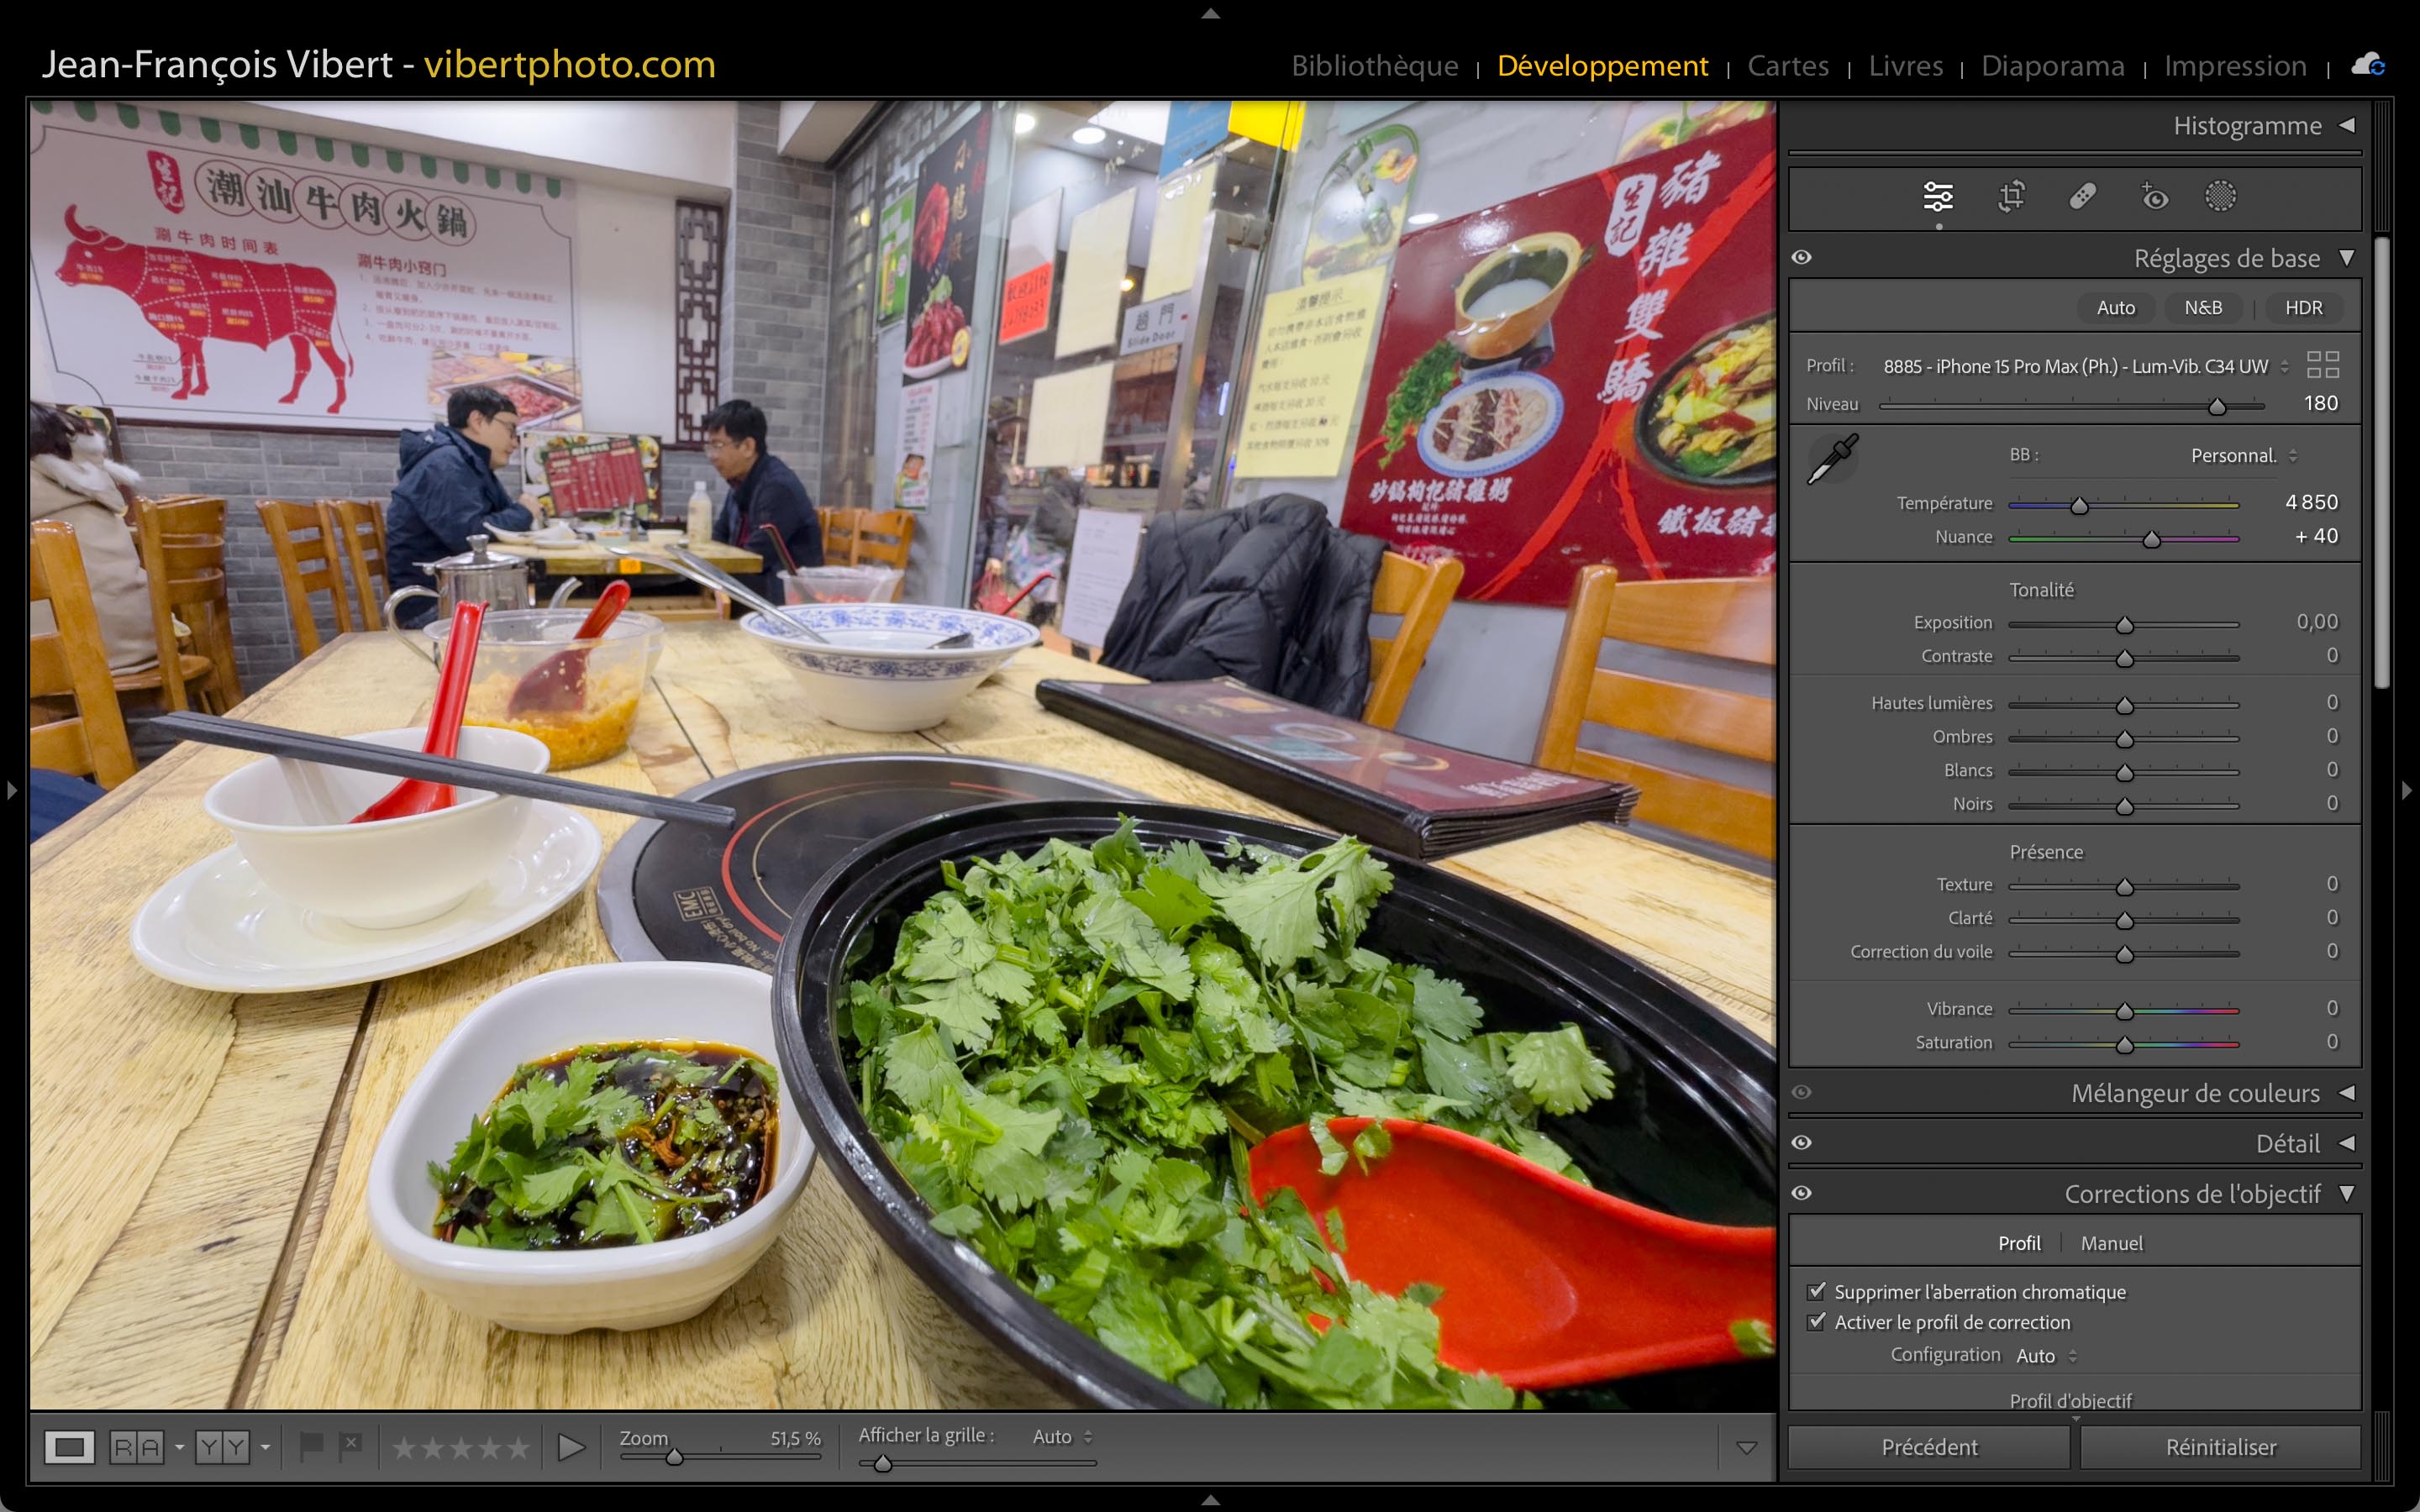Image resolution: width=2420 pixels, height=1512 pixels.
Task: Uncheck Supprimer l'aberration chromatique
Action: click(x=1817, y=1291)
